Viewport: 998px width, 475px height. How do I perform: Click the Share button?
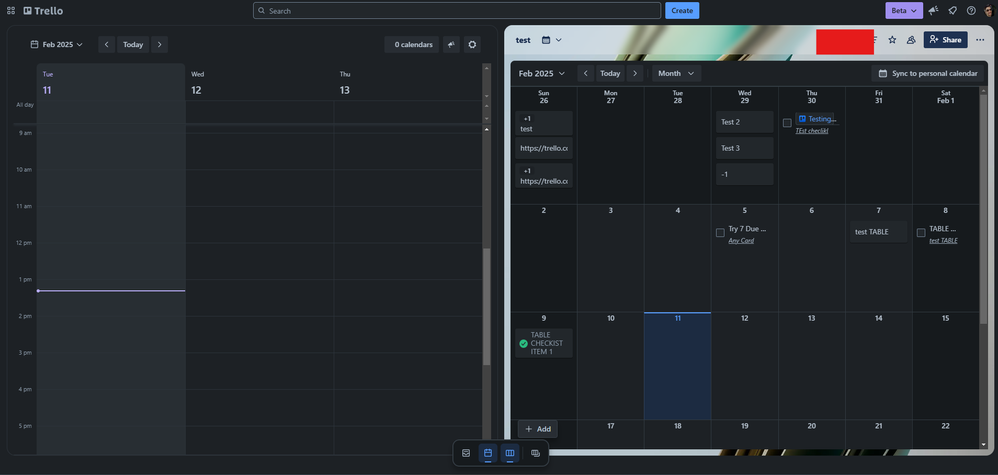tap(945, 39)
